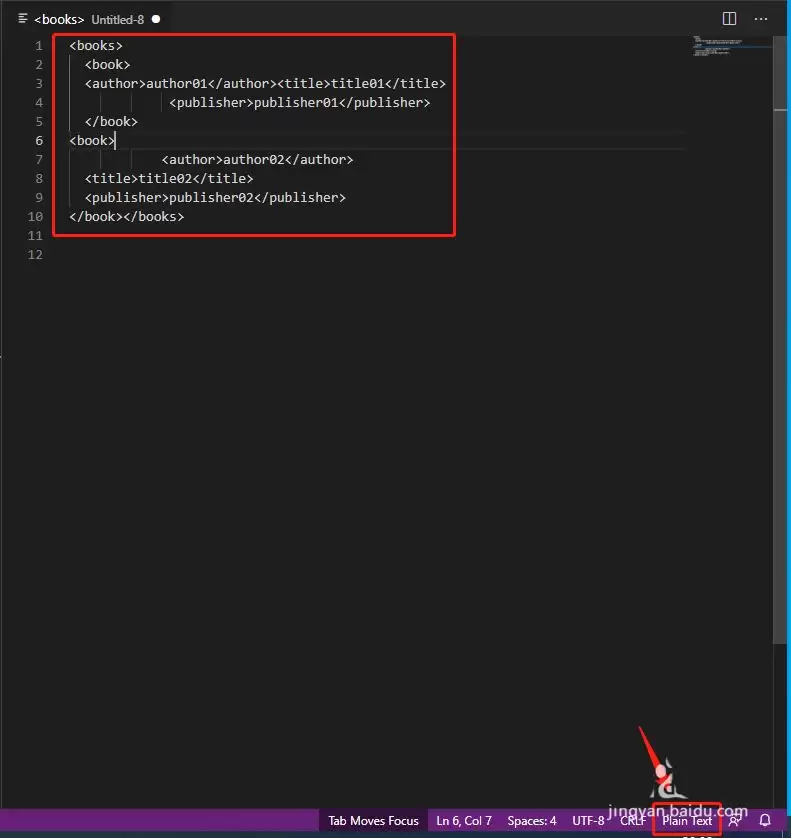The image size is (791, 838).
Task: Click title01 text on line 3
Action: 358,83
